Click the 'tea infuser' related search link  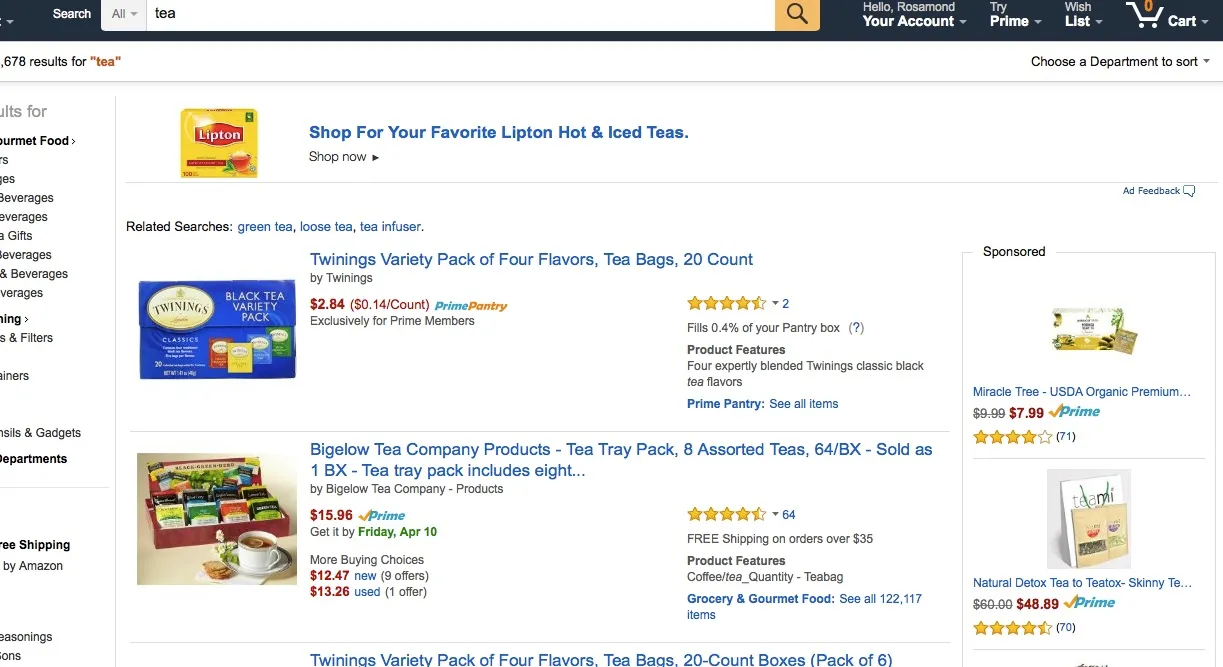coord(390,227)
